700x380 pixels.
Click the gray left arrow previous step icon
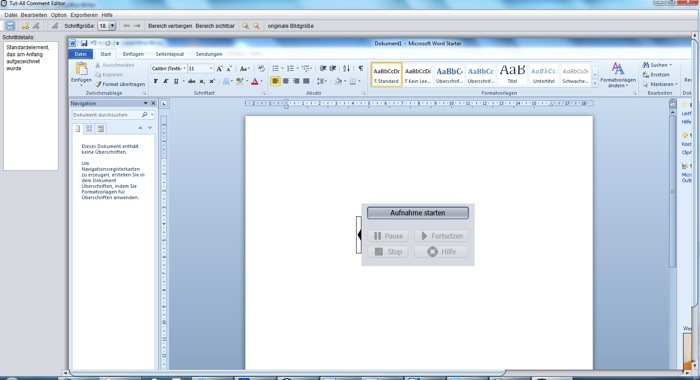tap(127, 26)
